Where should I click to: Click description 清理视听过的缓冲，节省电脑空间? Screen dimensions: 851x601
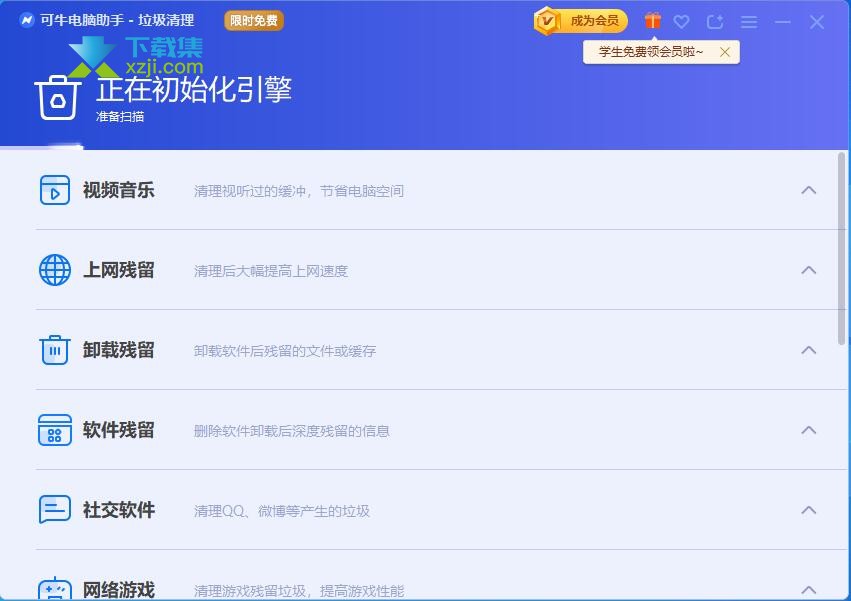[x=299, y=191]
